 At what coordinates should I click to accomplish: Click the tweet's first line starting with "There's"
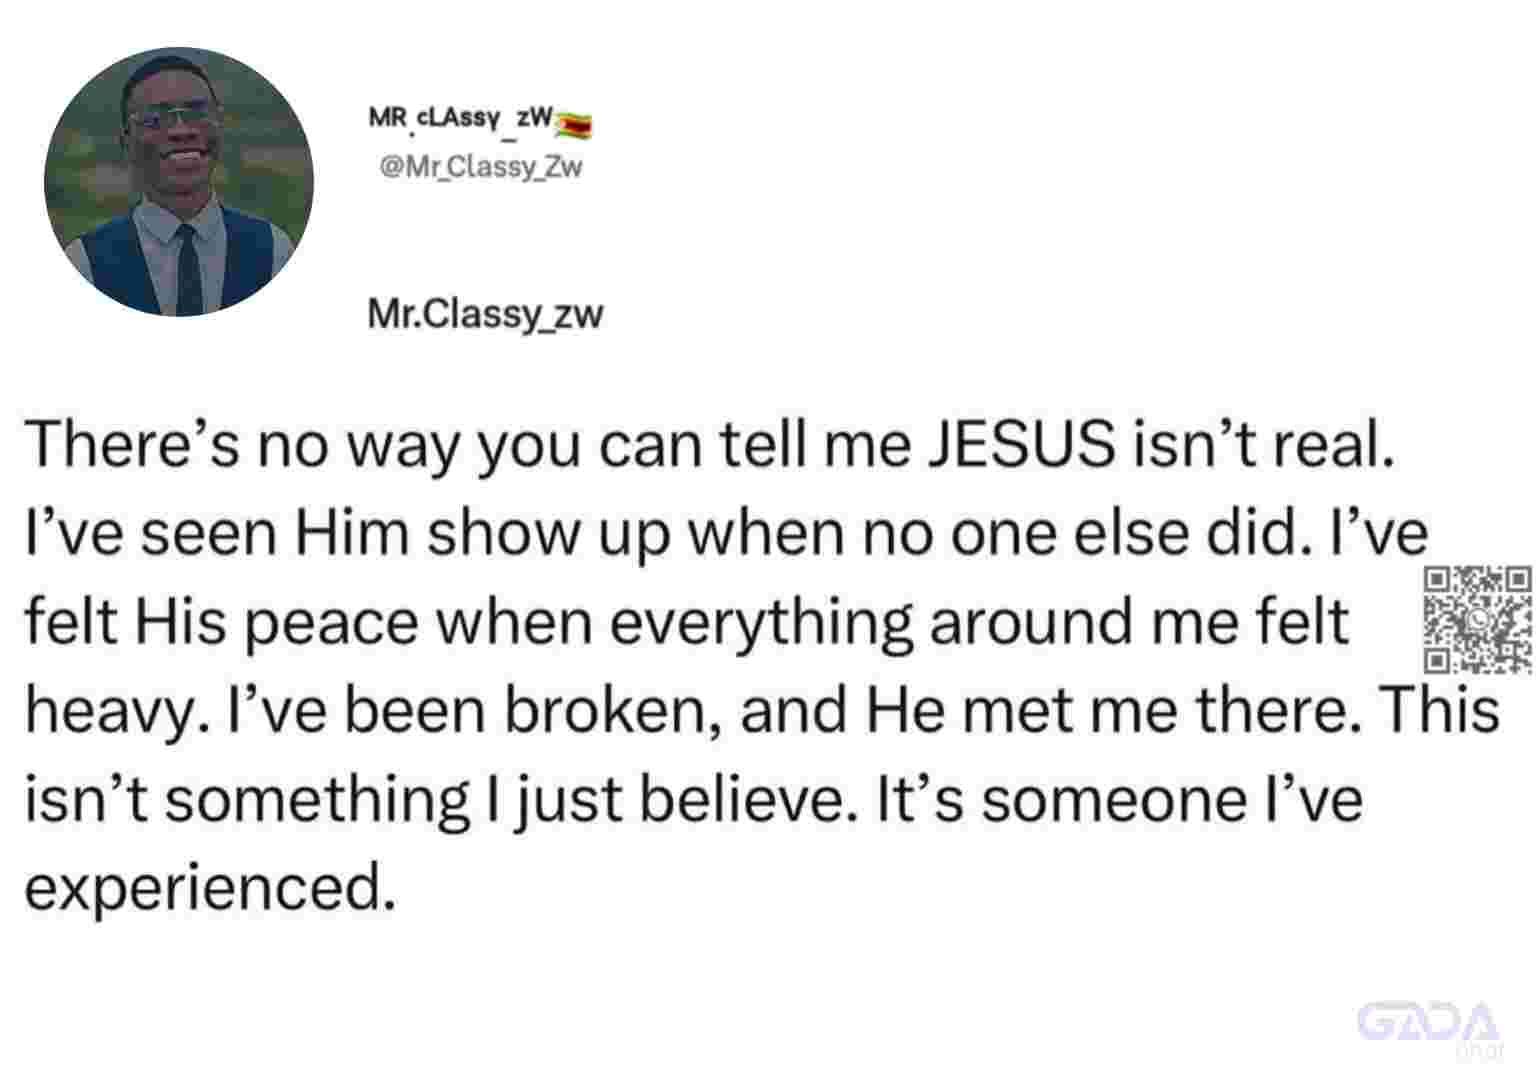point(708,446)
